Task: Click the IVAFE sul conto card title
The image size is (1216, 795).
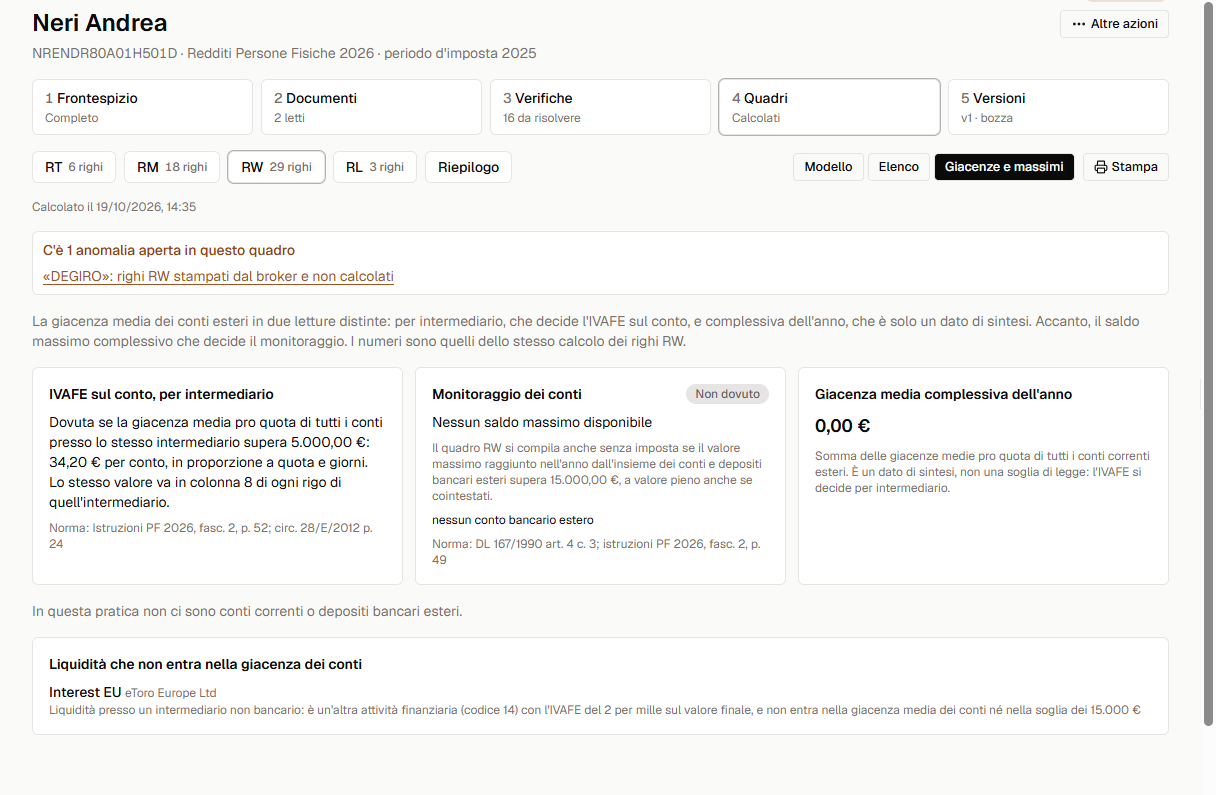Action: coord(161,394)
